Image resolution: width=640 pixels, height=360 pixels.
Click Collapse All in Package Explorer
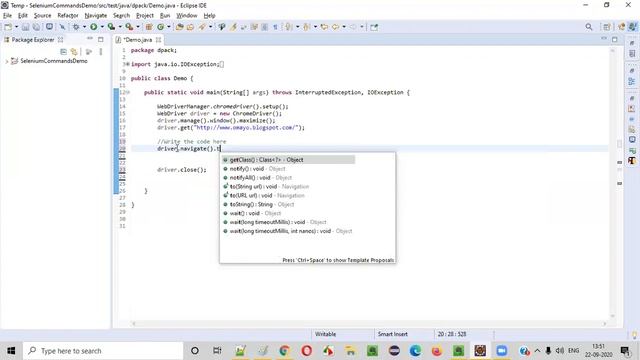63,52
